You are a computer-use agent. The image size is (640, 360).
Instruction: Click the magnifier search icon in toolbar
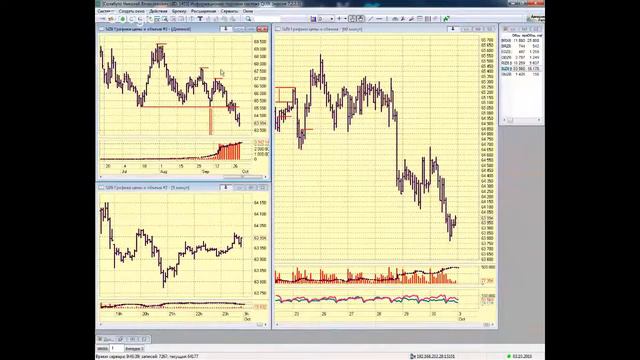248,19
